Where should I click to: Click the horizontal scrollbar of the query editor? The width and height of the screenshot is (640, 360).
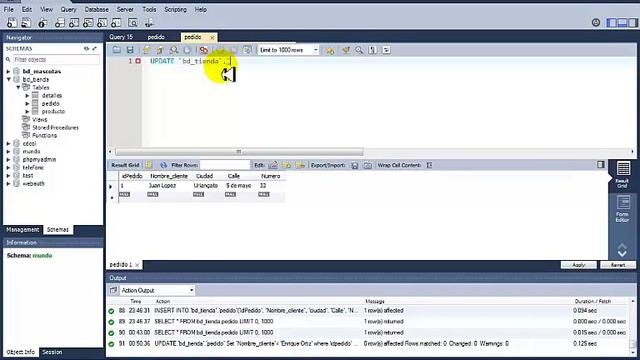click(x=239, y=151)
